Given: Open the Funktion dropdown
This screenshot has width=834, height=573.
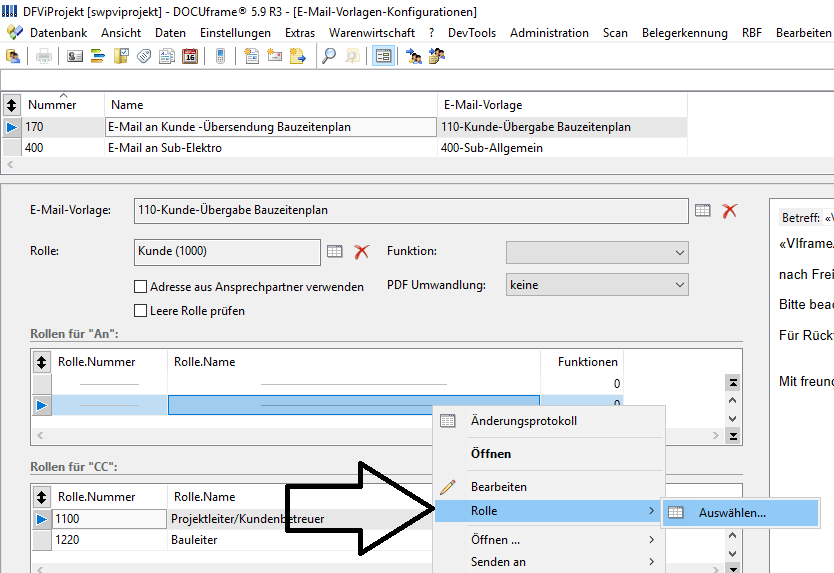Looking at the screenshot, I should 597,252.
